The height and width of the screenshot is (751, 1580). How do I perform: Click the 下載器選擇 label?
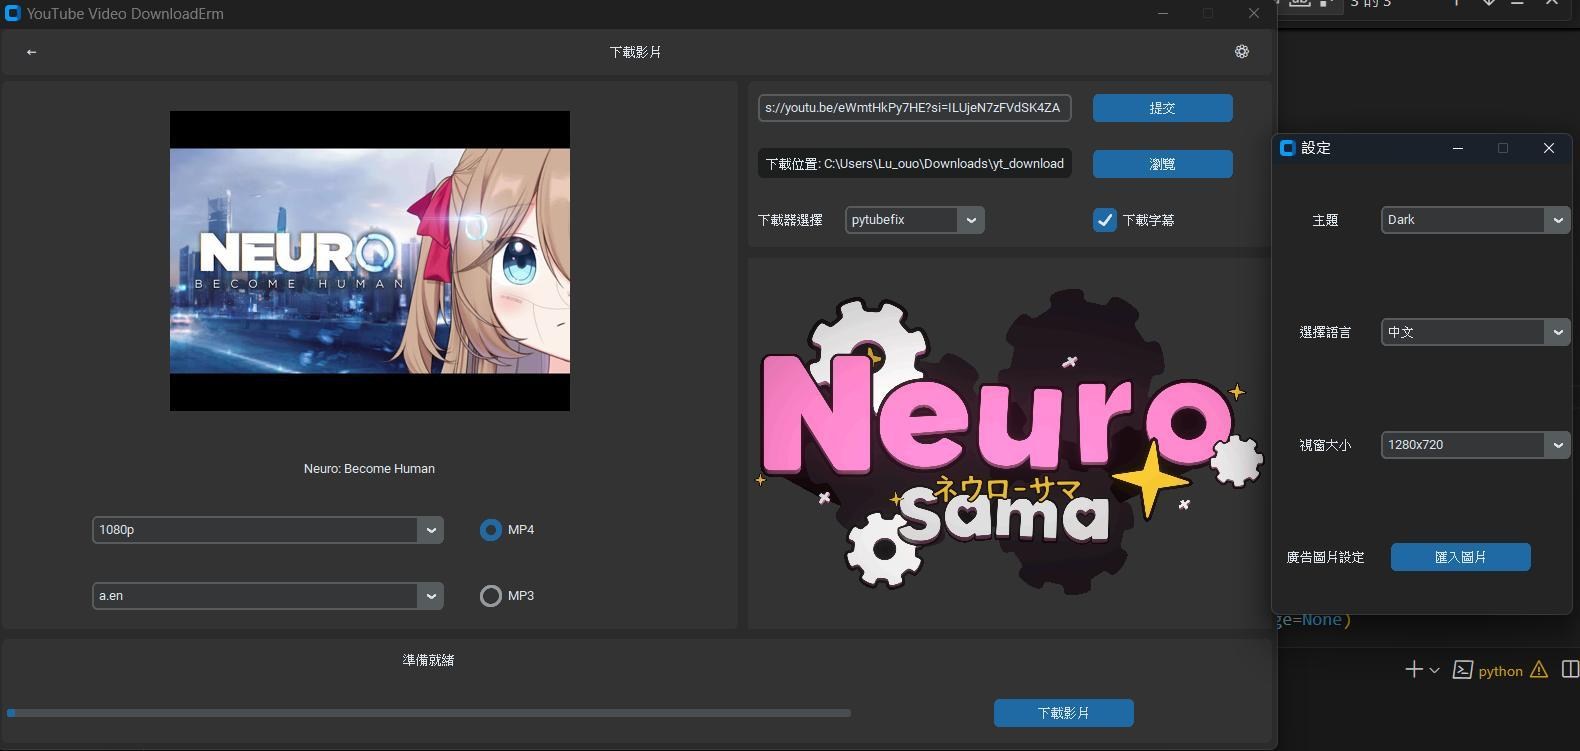tap(790, 220)
